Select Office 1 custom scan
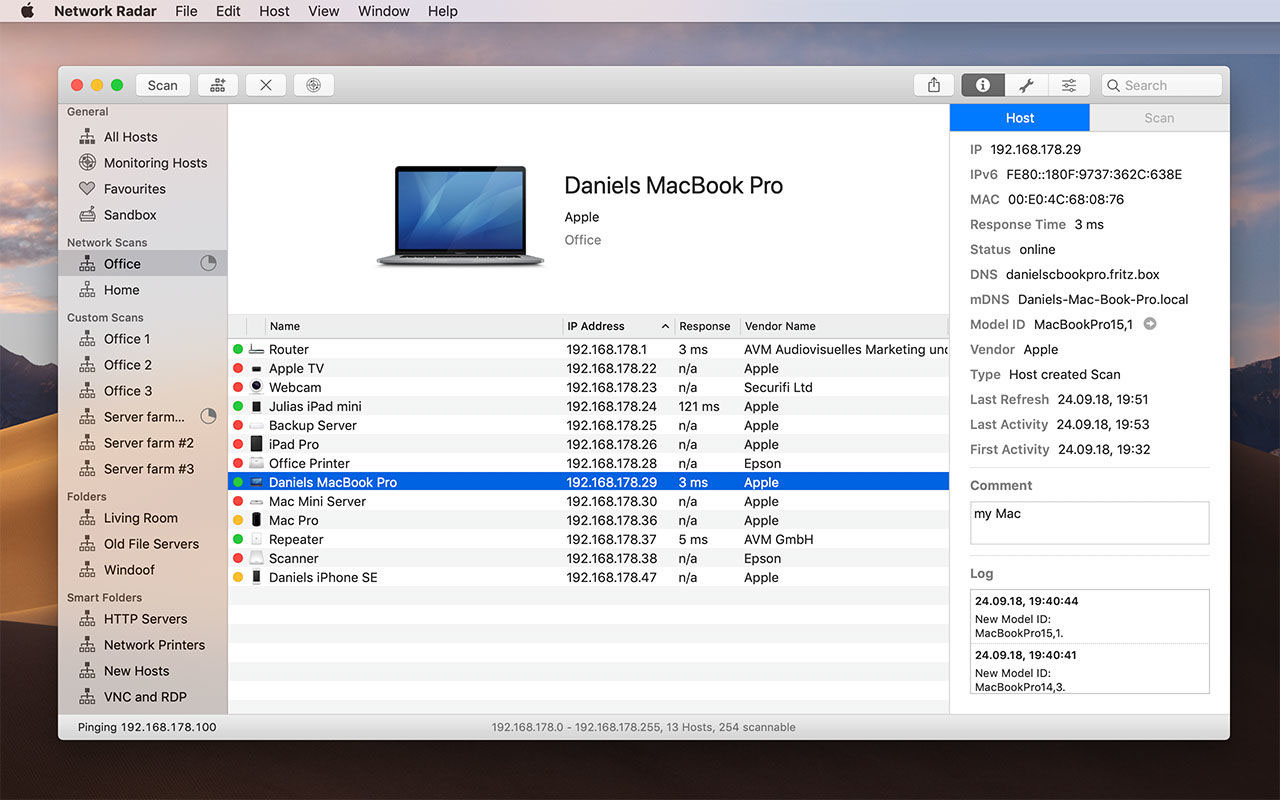Viewport: 1280px width, 800px height. (x=142, y=339)
